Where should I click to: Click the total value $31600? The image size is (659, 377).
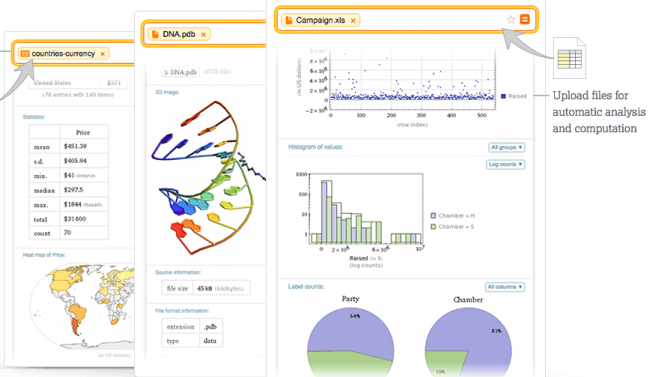[x=75, y=219]
